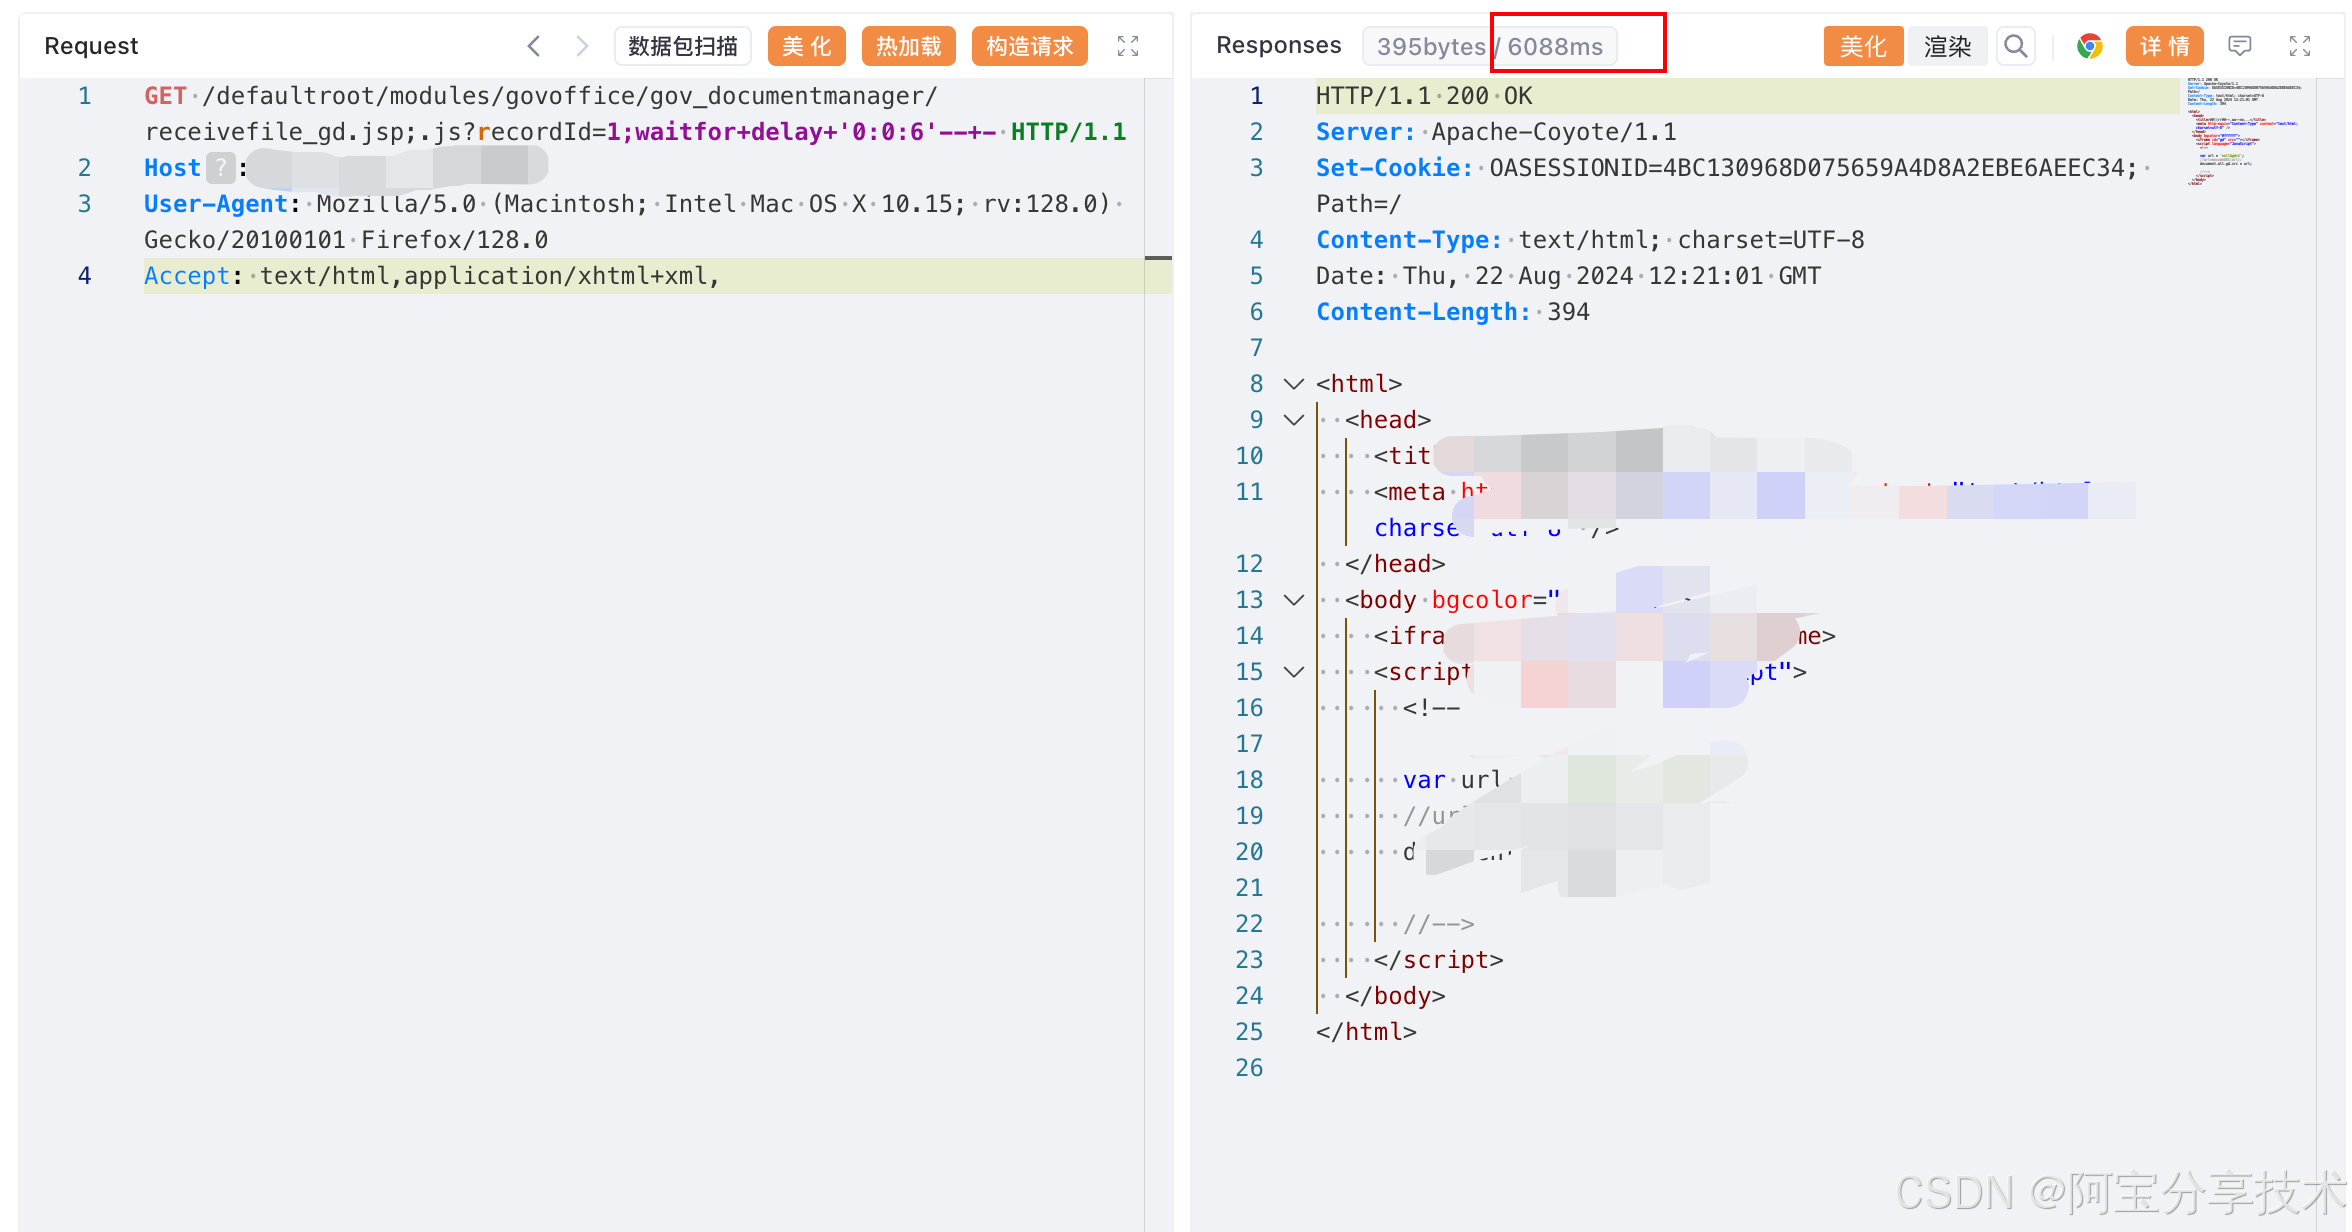Click the Host header question mark icon
2352x1232 pixels.
pyautogui.click(x=221, y=168)
